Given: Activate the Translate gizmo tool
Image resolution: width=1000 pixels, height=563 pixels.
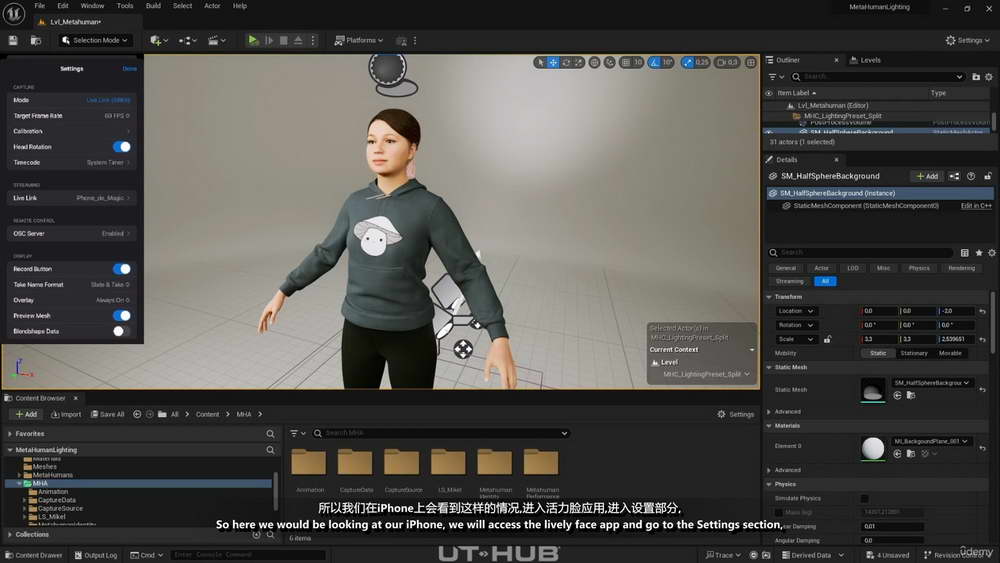Looking at the screenshot, I should tap(554, 62).
